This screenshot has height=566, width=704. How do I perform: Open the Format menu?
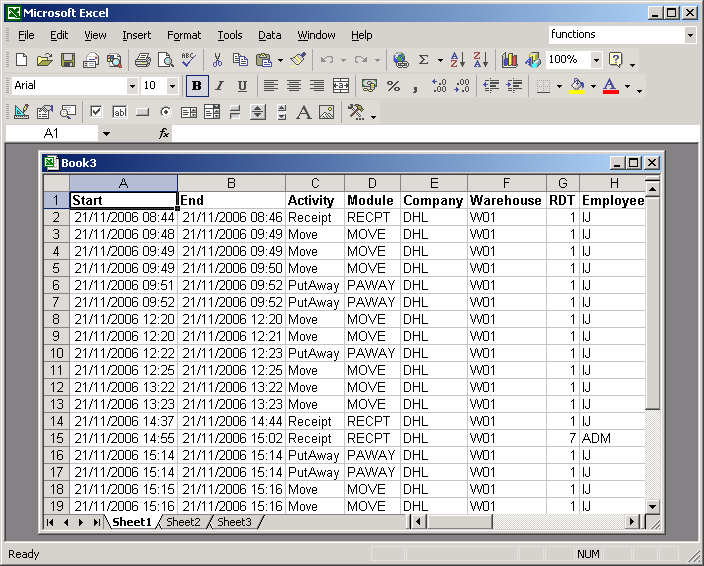[x=184, y=35]
